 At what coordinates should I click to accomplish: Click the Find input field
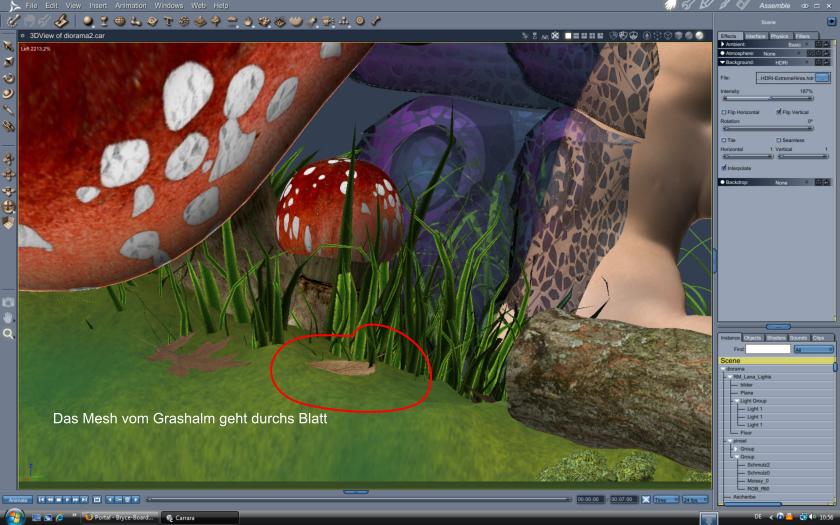pyautogui.click(x=768, y=349)
